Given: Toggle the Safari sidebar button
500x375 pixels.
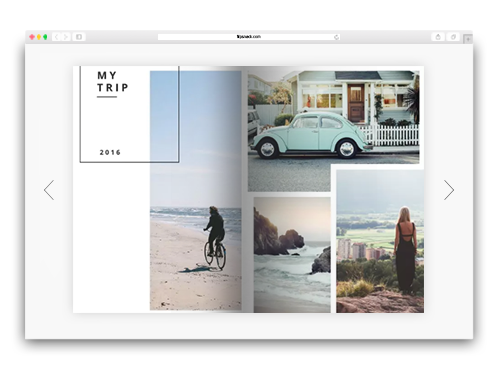Looking at the screenshot, I should click(x=79, y=37).
